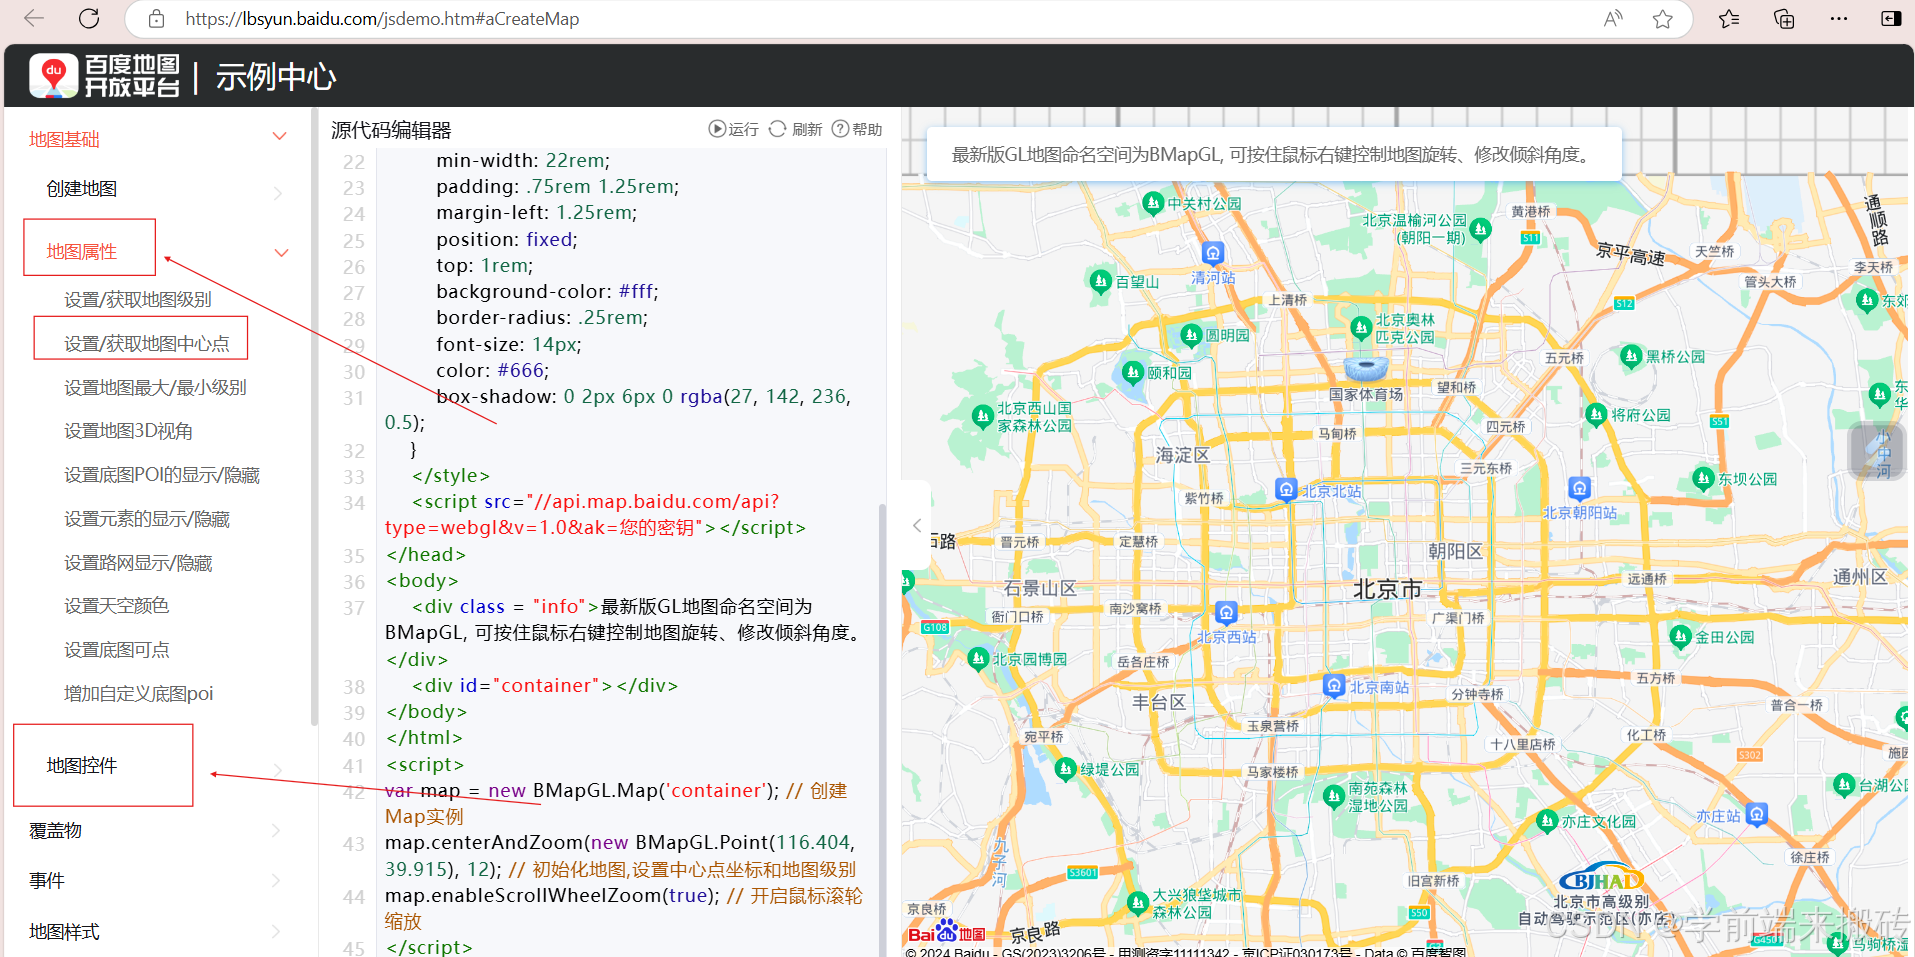Expand the 地图样式 section arrow
Image resolution: width=1915 pixels, height=957 pixels.
pos(276,932)
